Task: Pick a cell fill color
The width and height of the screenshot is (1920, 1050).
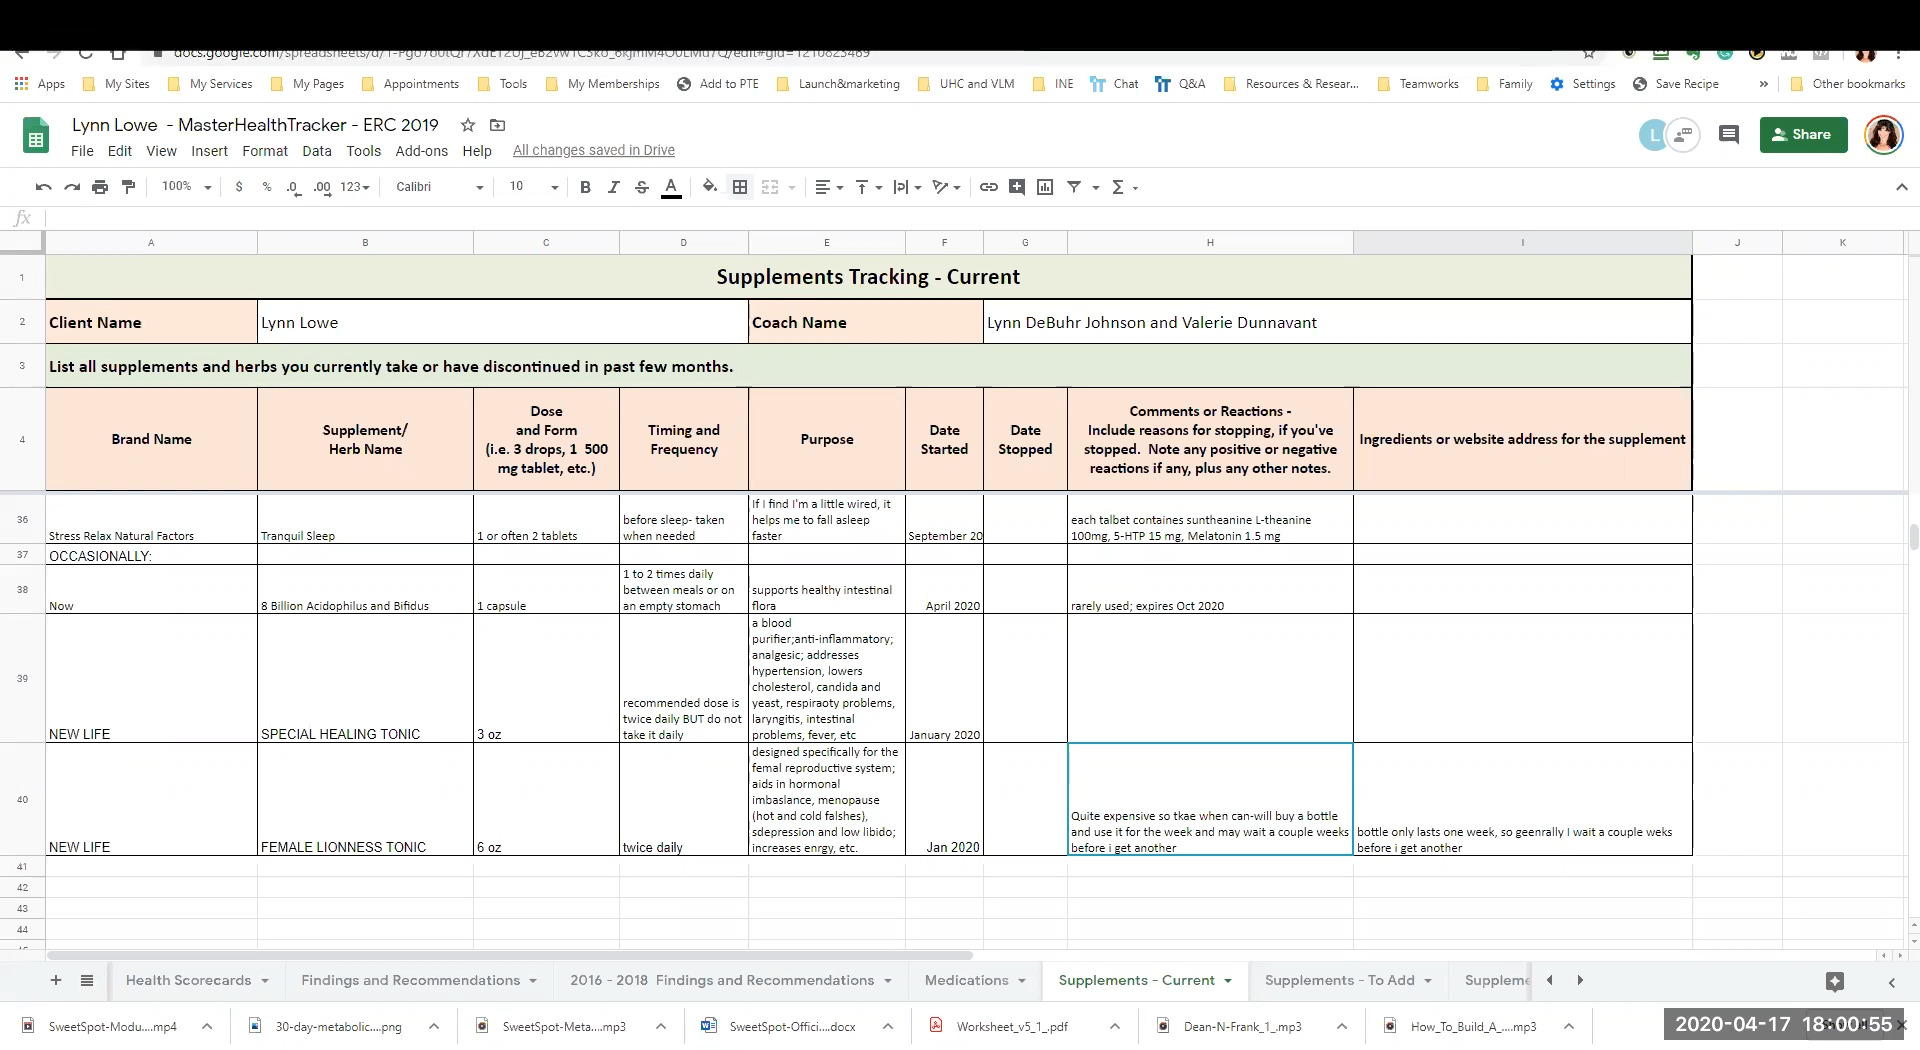Action: (x=710, y=187)
